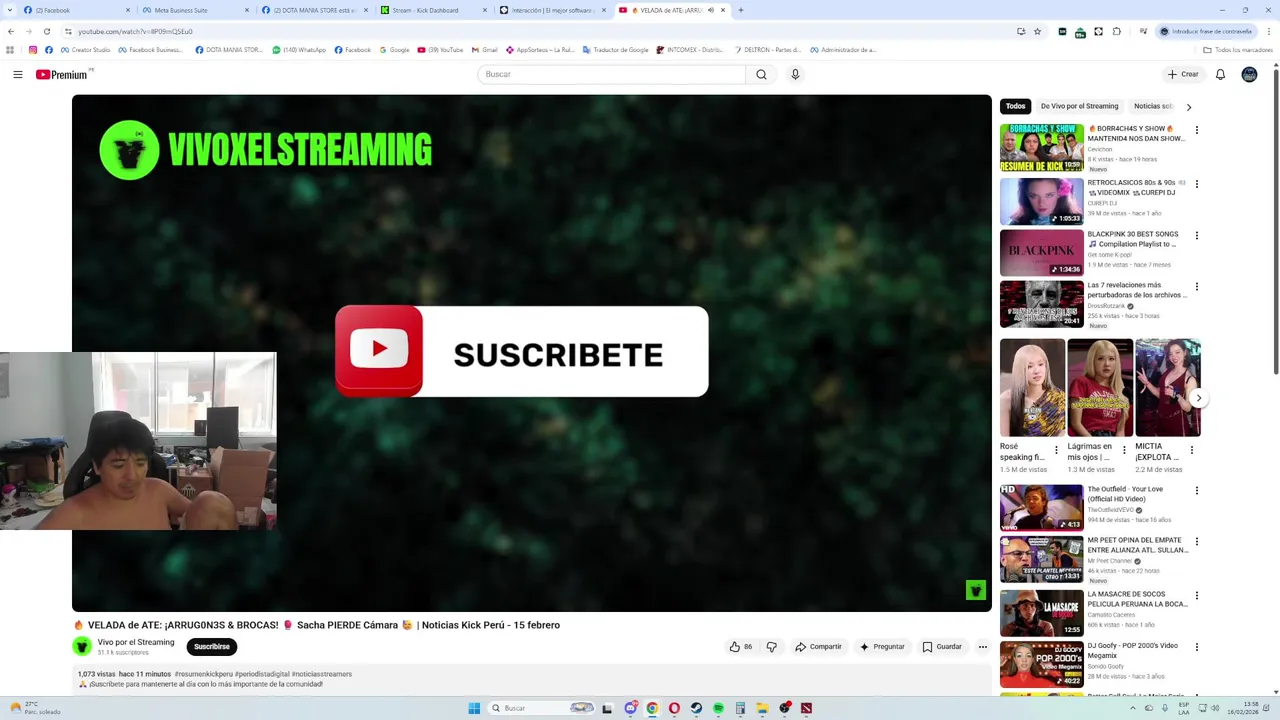Open Chrome extensions puzzle icon
This screenshot has width=1280, height=720.
(x=1116, y=31)
